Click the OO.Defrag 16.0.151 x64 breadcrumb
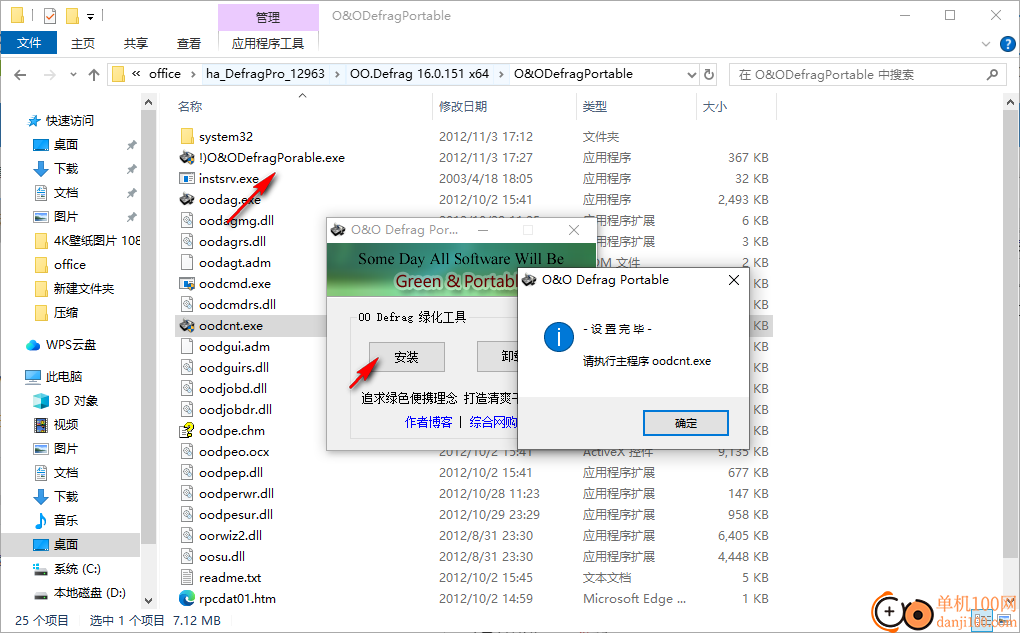The width and height of the screenshot is (1020, 633). (x=419, y=74)
